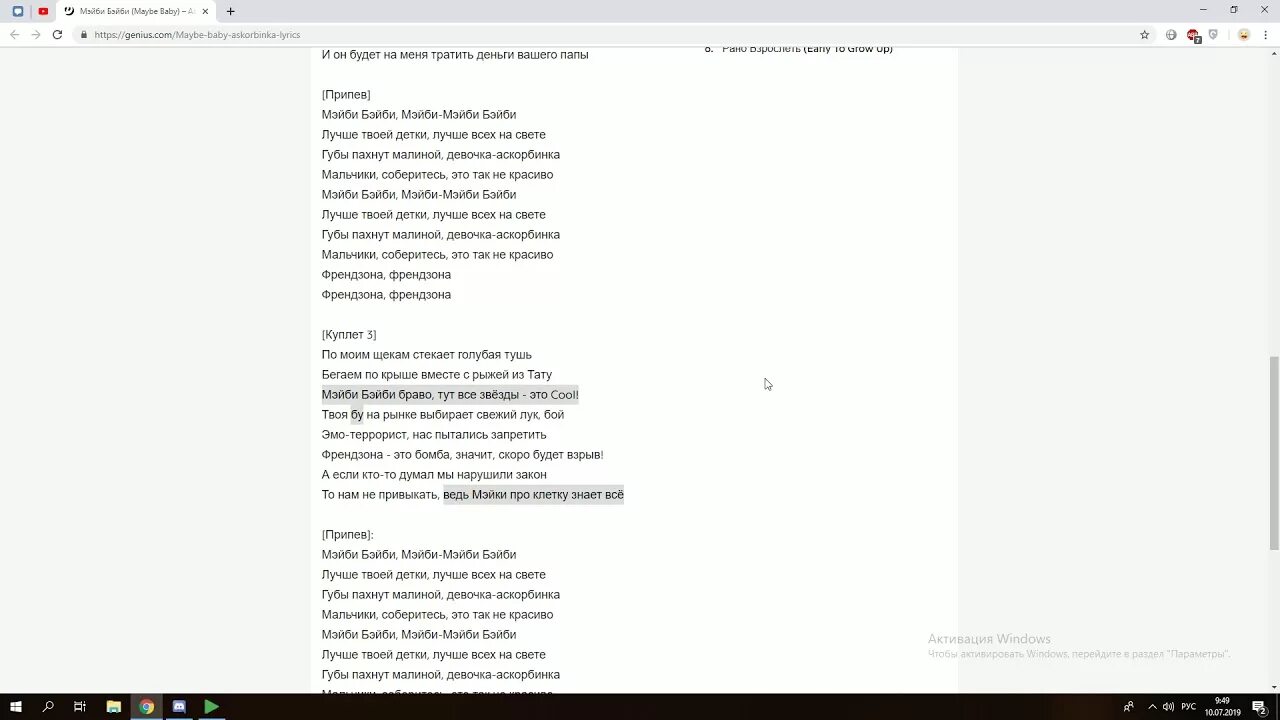Image resolution: width=1280 pixels, height=720 pixels.
Task: Click highlighted lyric 'Мэйби Бэйби браво, тут все звёзды'
Action: (x=450, y=394)
